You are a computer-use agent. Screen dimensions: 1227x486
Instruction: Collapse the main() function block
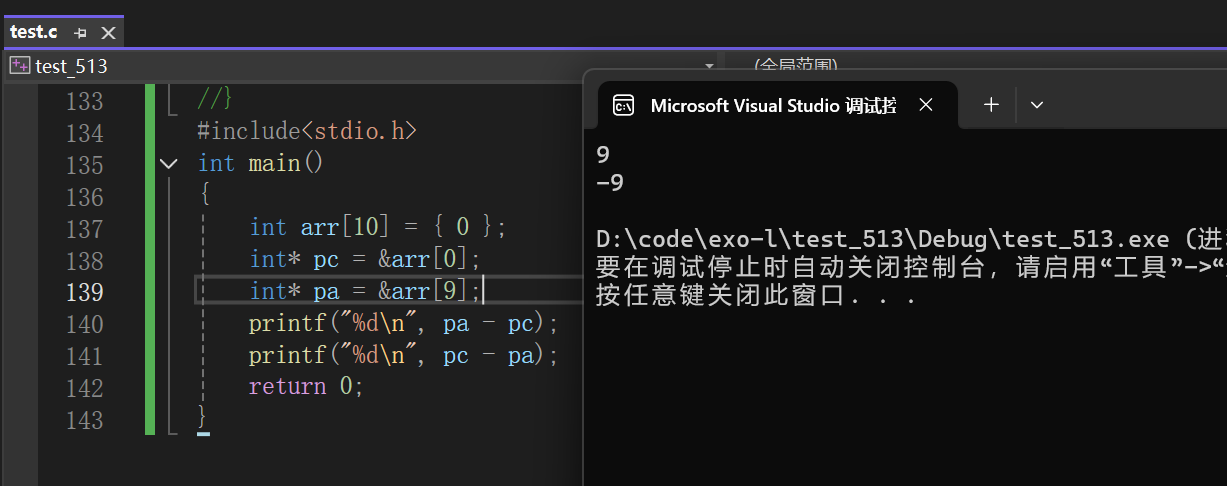pos(169,164)
